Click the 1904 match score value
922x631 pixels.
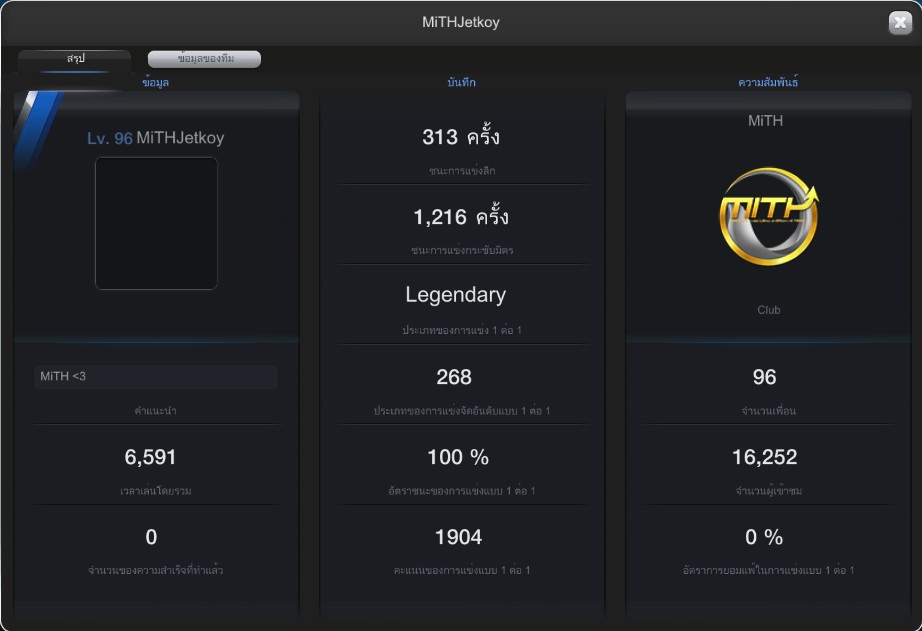point(458,537)
